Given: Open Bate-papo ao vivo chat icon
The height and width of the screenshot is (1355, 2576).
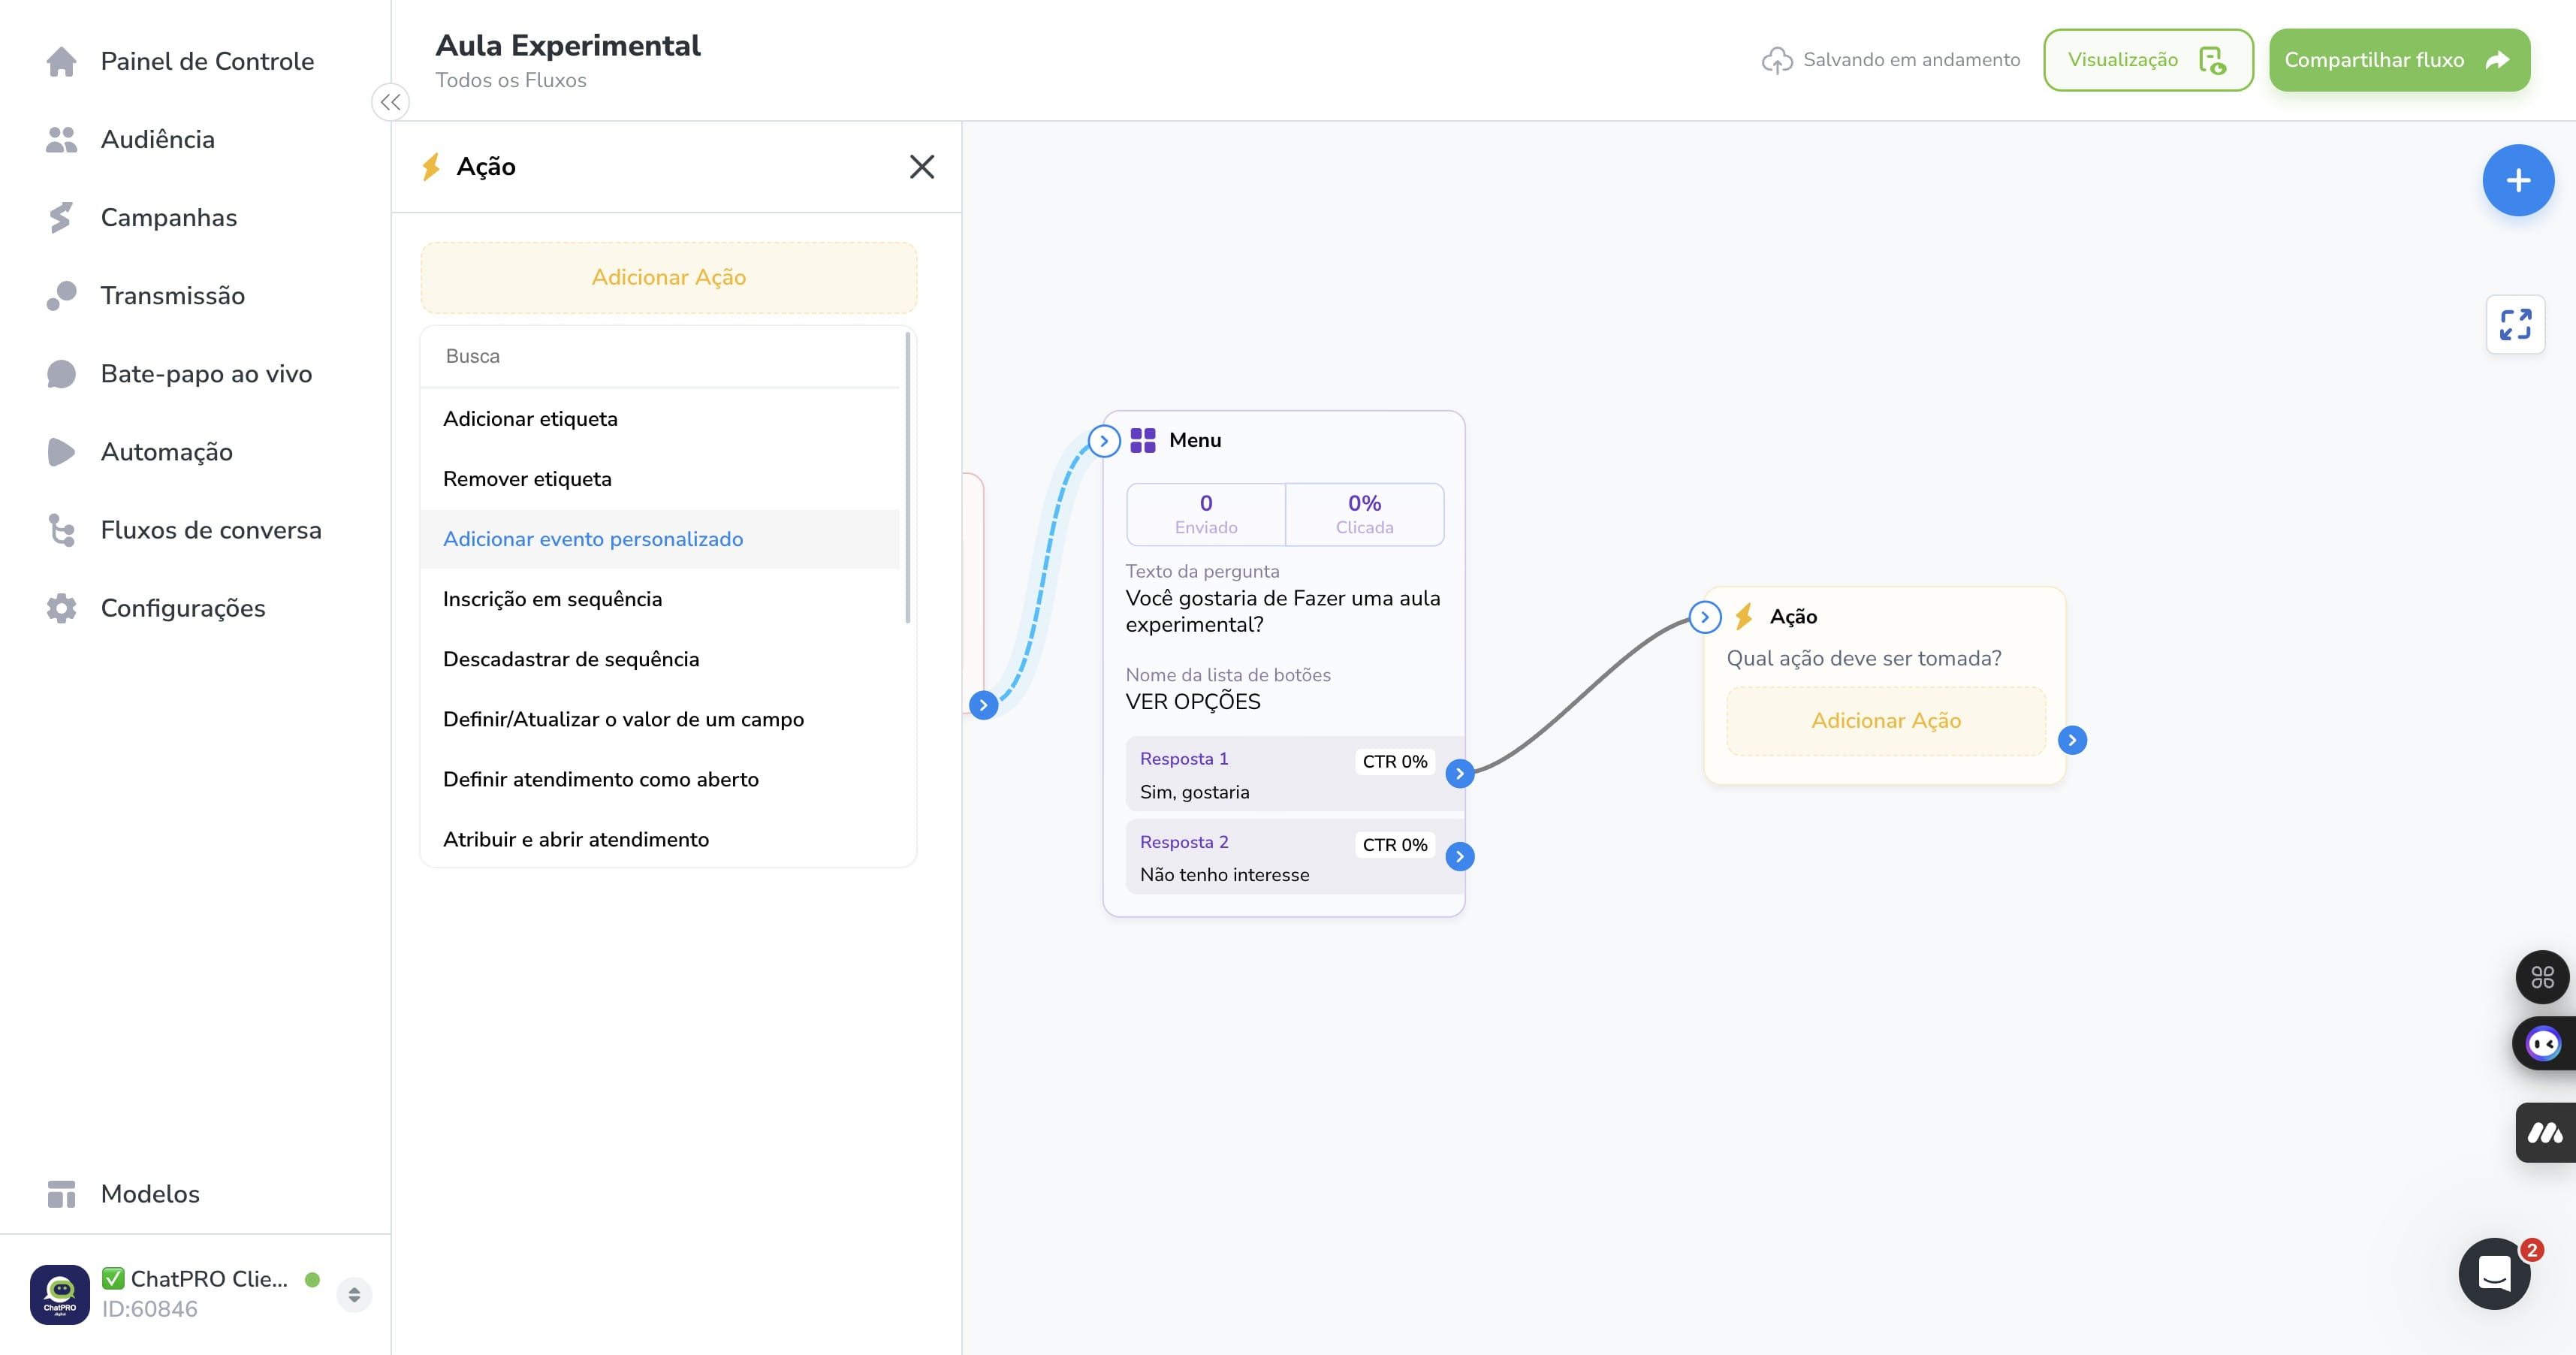Looking at the screenshot, I should 61,373.
